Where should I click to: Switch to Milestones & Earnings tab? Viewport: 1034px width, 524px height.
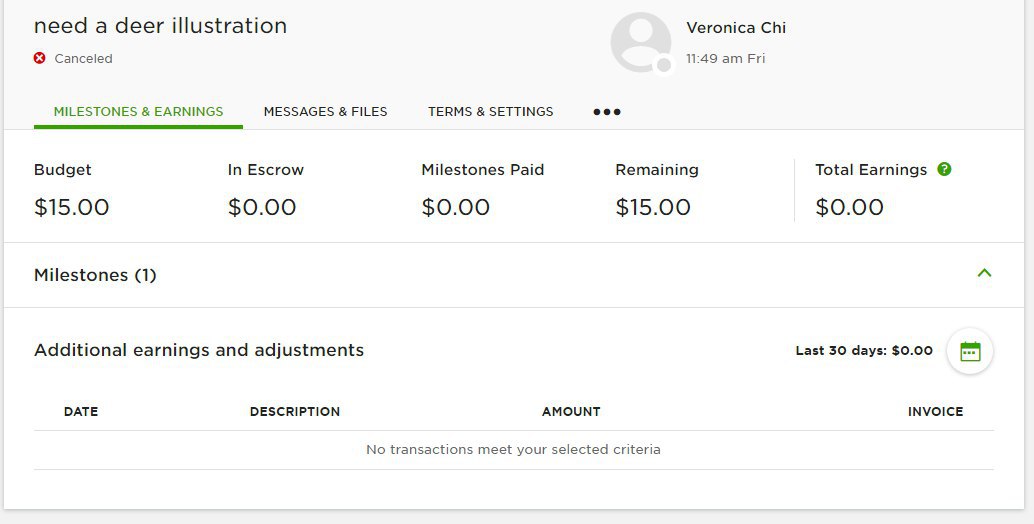click(138, 112)
